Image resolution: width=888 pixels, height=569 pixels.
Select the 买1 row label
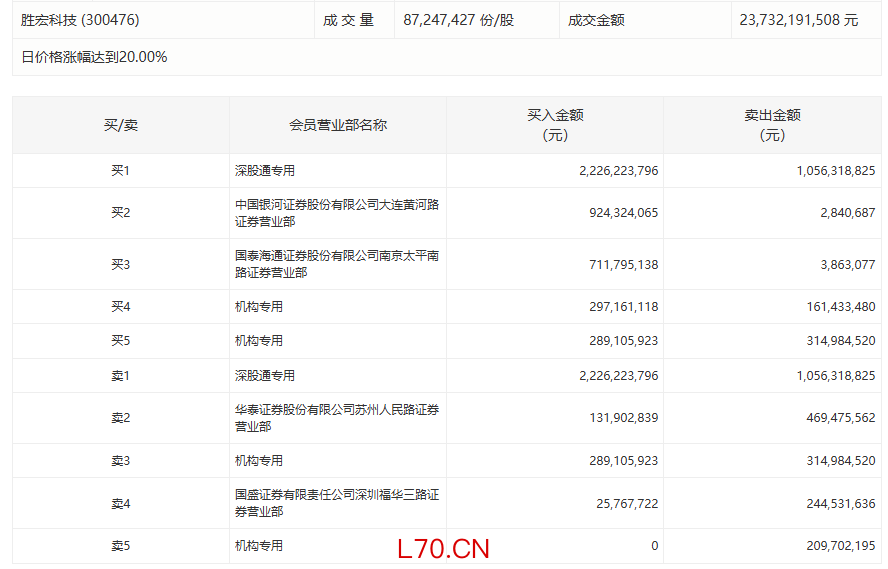coord(121,171)
